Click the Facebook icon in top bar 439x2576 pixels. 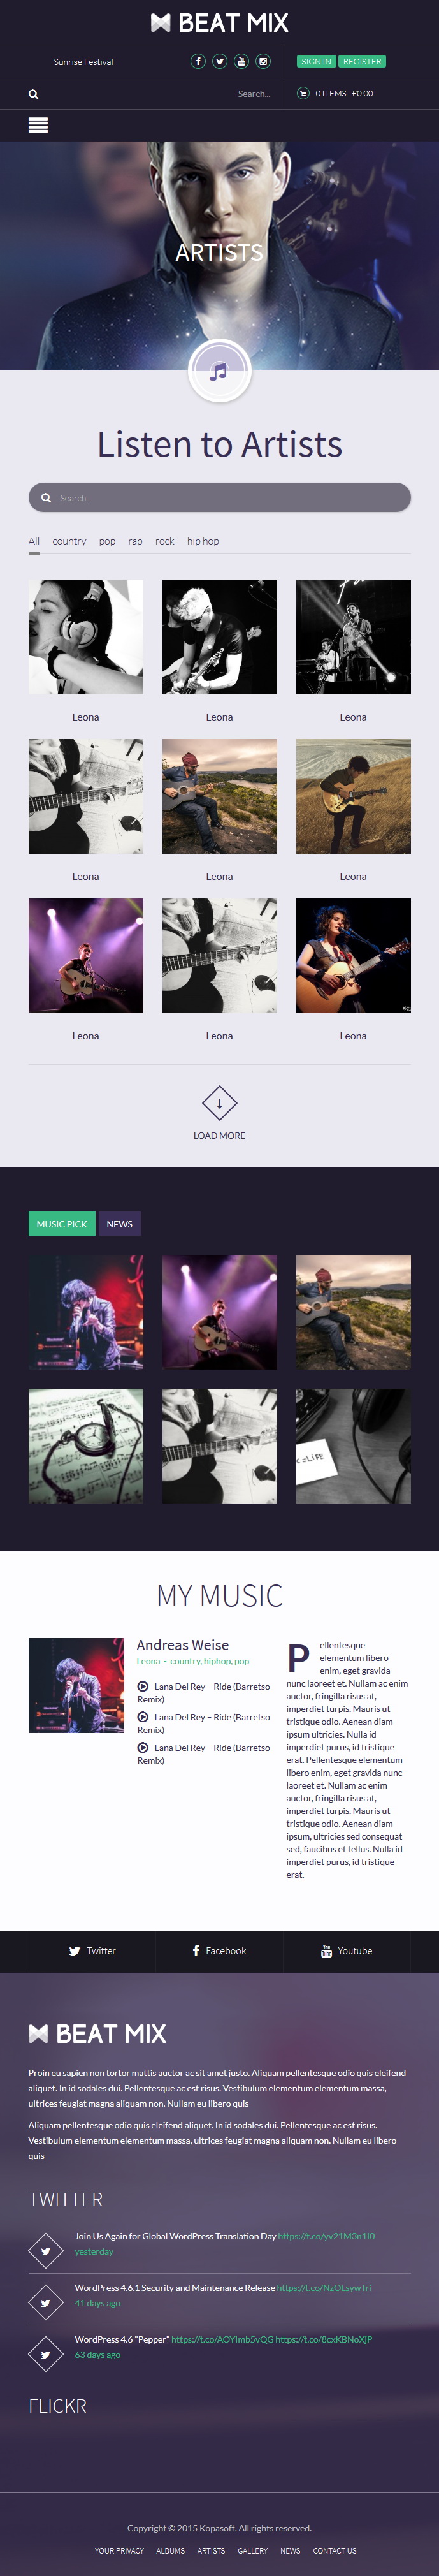coord(198,61)
